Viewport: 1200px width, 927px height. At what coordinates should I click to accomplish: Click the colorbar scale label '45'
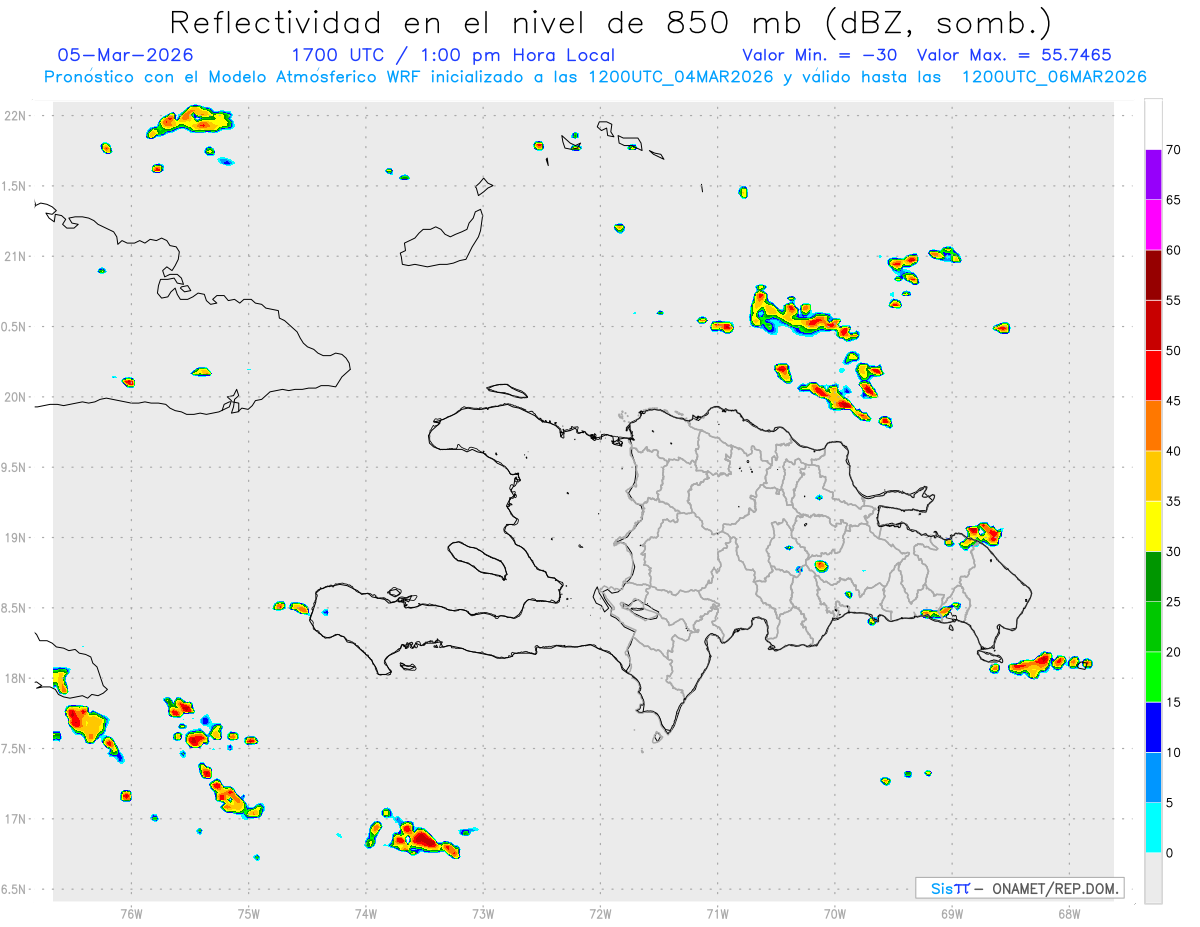pos(1173,401)
